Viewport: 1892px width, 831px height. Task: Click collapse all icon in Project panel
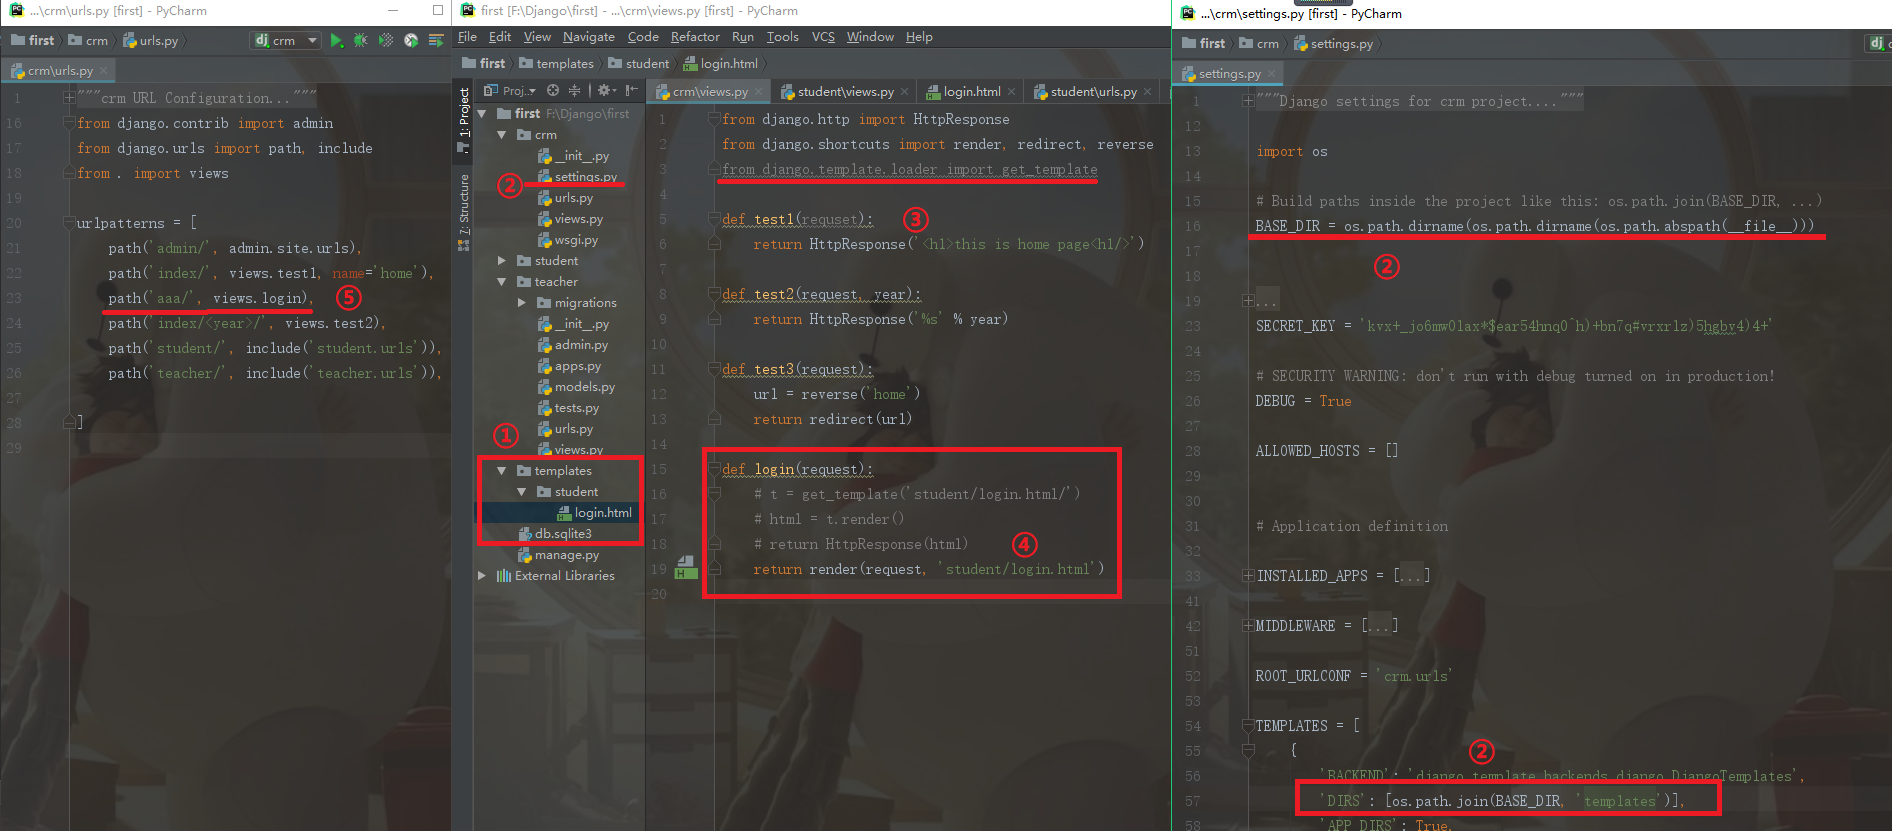(574, 90)
